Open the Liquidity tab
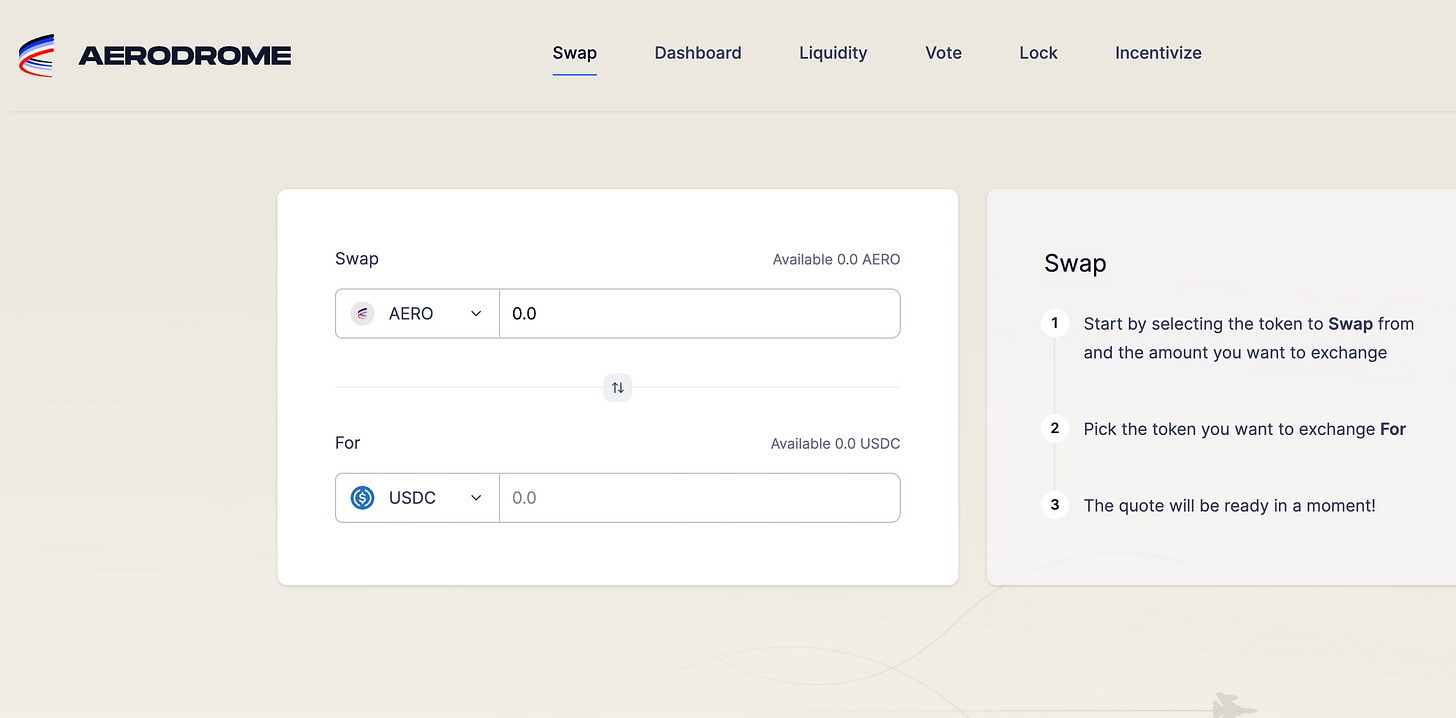 (x=833, y=53)
